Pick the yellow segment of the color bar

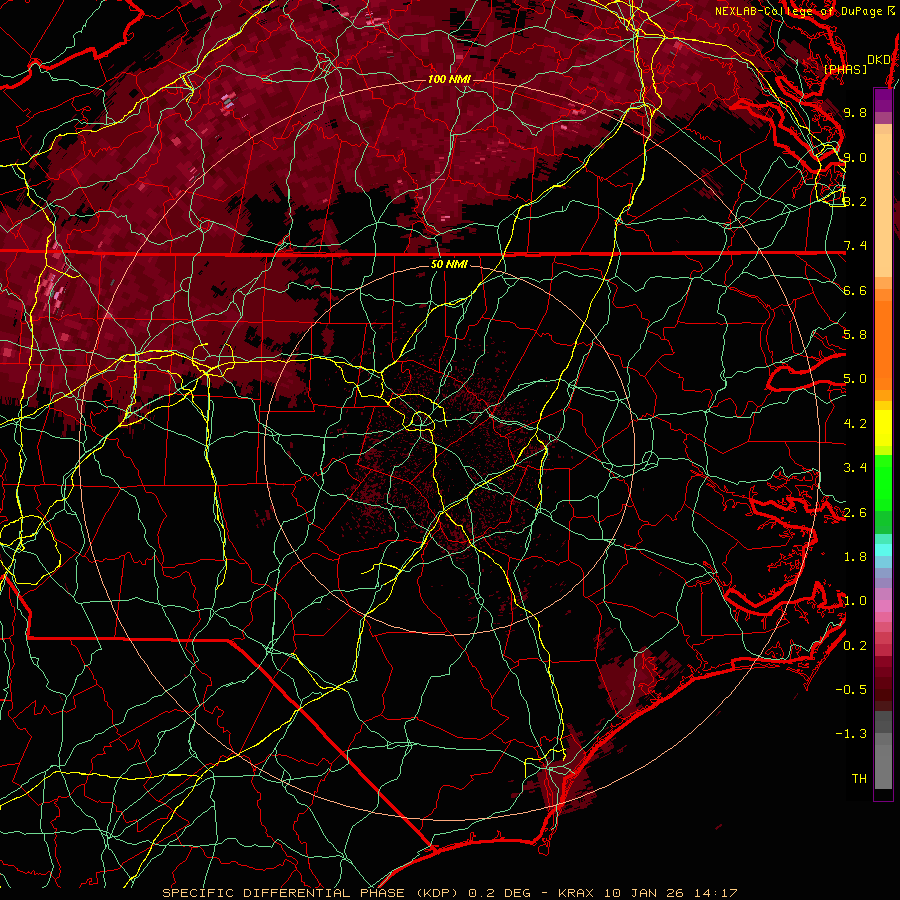pyautogui.click(x=883, y=428)
